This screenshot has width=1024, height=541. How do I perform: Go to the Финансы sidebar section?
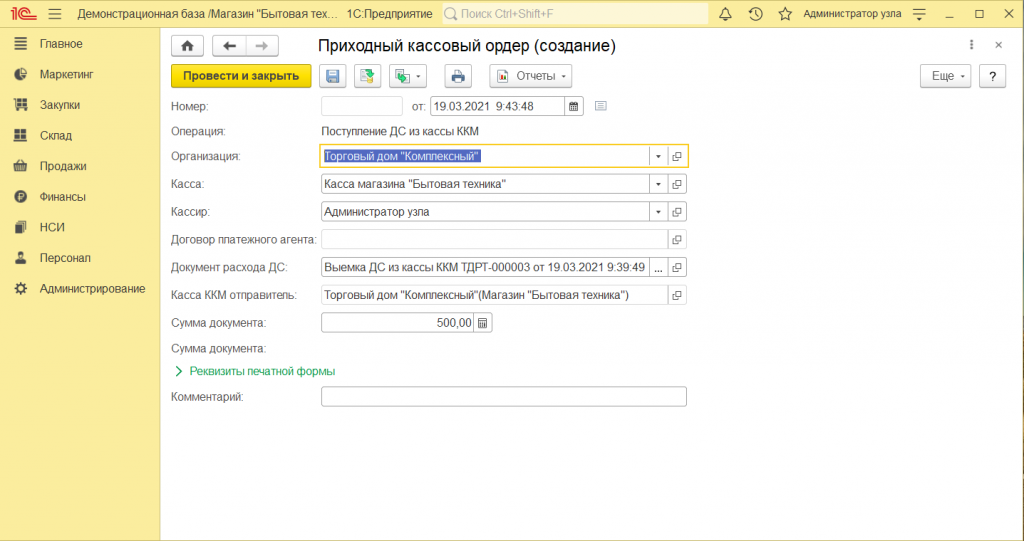point(62,197)
